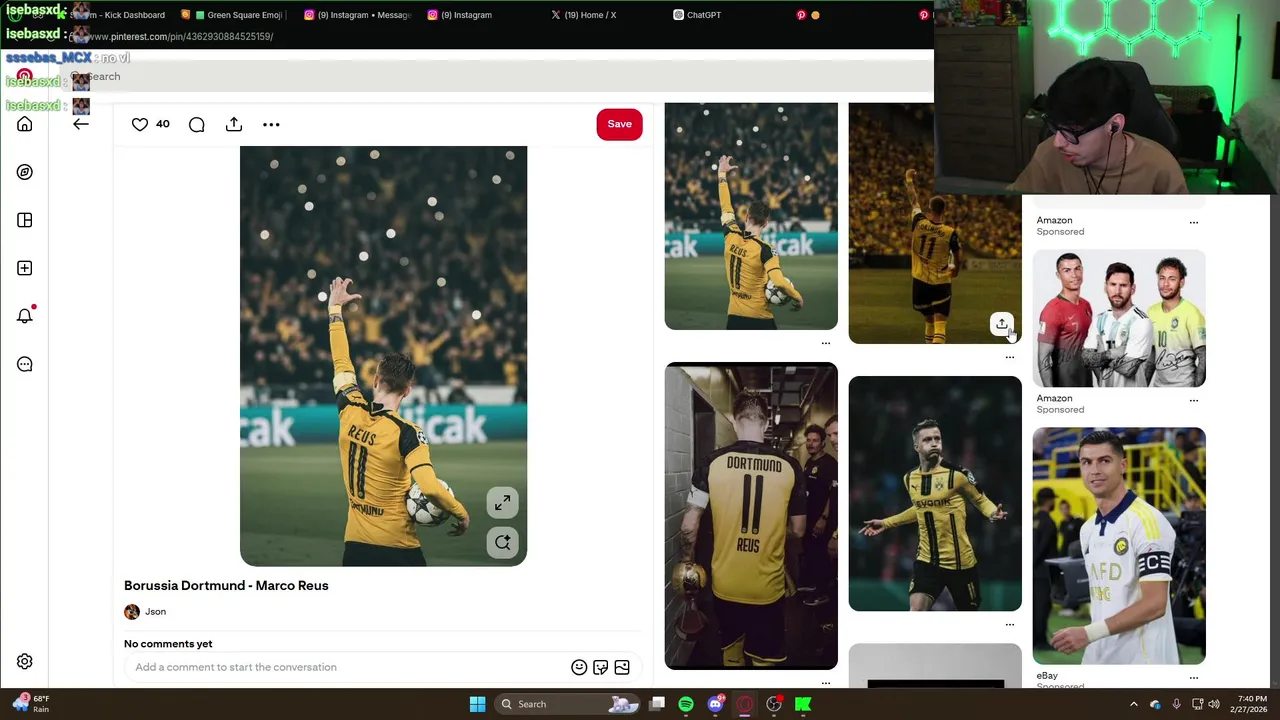The height and width of the screenshot is (720, 1280).
Task: Open more options under Reus holding ball pin
Action: [x=826, y=343]
